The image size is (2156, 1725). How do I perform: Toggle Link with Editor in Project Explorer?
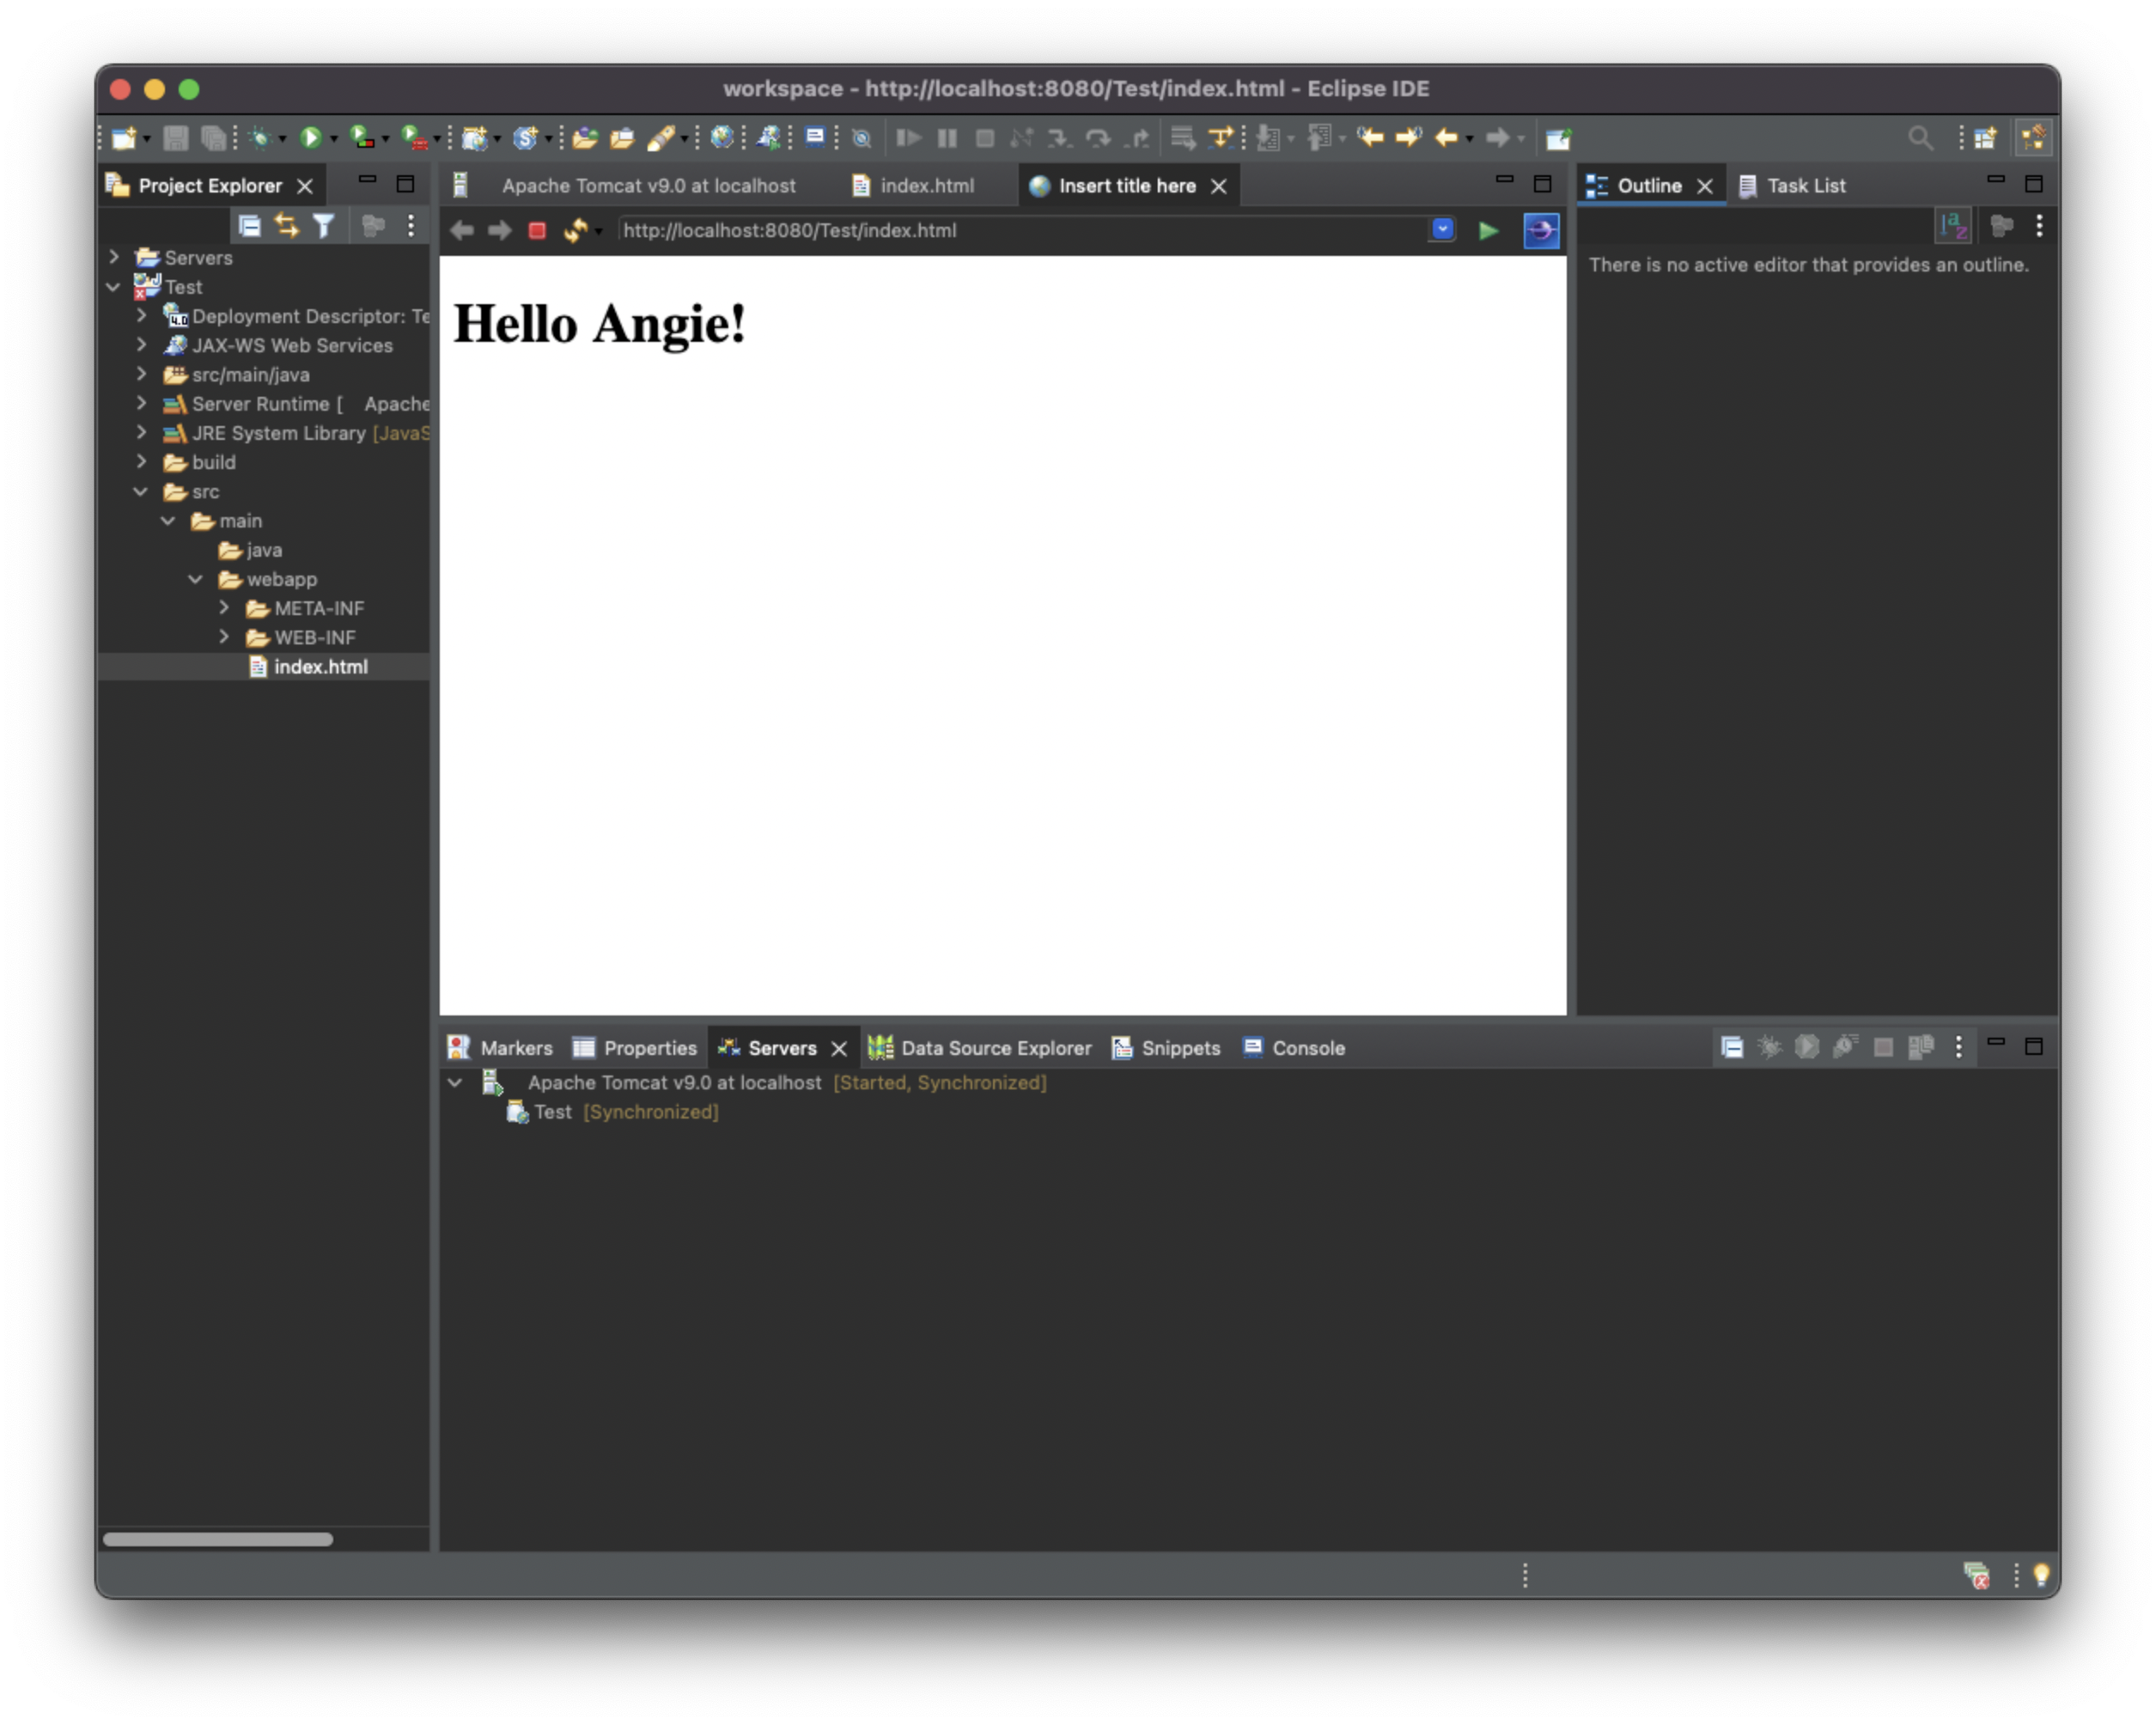286,227
